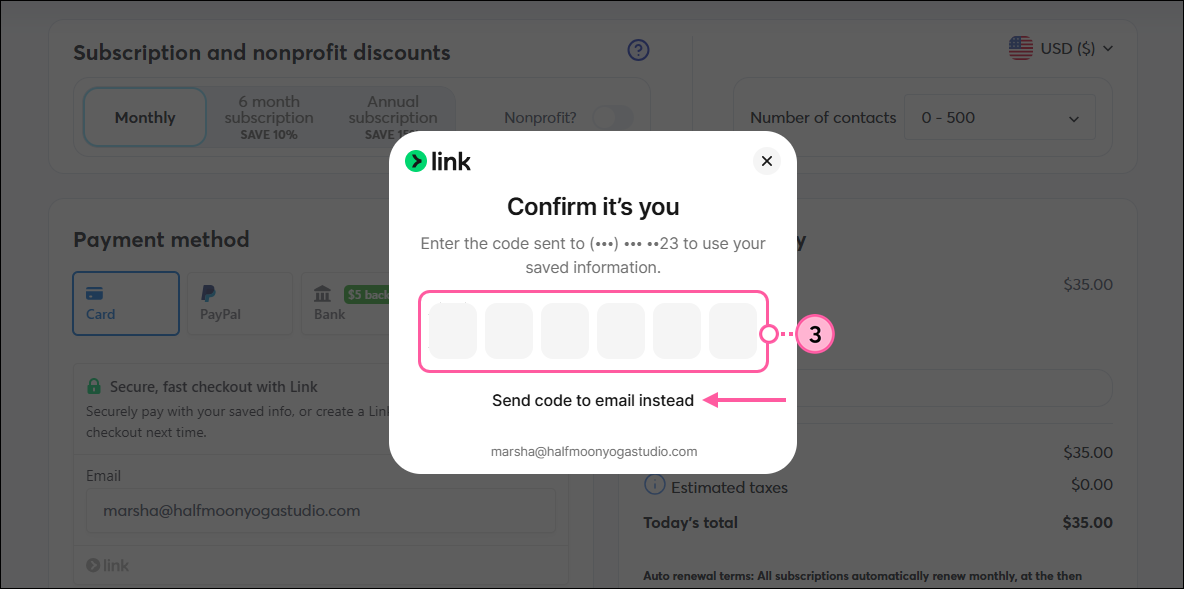
Task: Select the Annual subscription option
Action: pyautogui.click(x=393, y=110)
